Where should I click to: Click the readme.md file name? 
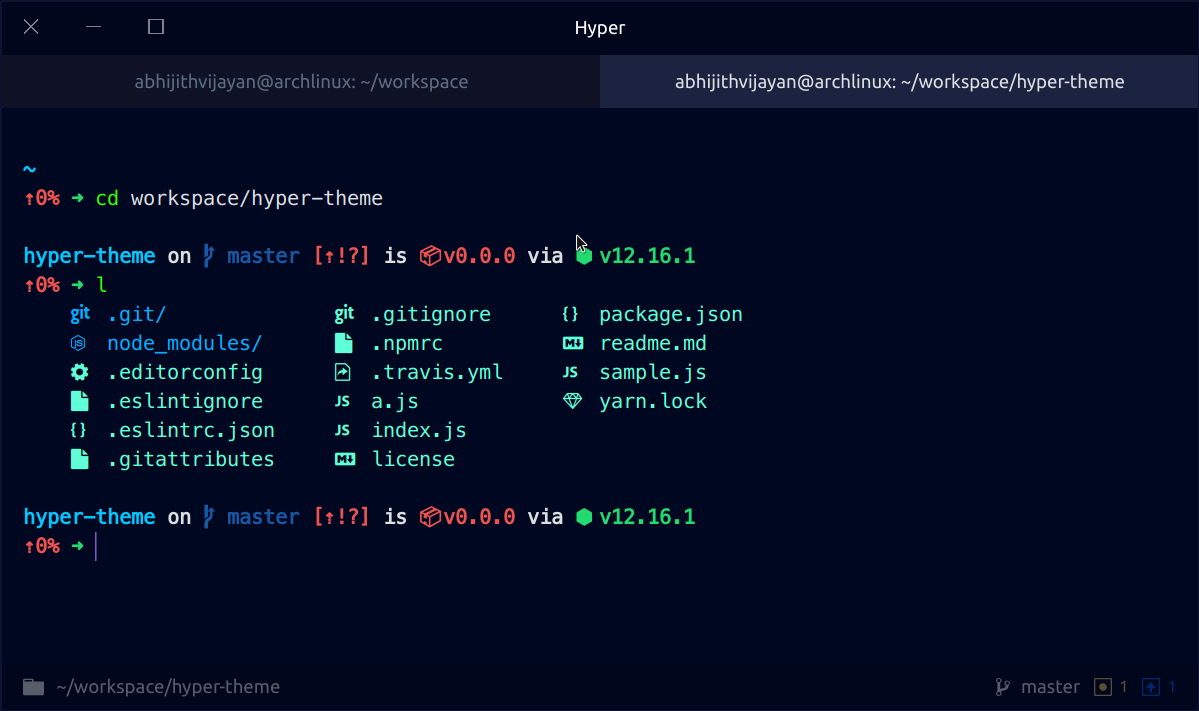coord(653,343)
